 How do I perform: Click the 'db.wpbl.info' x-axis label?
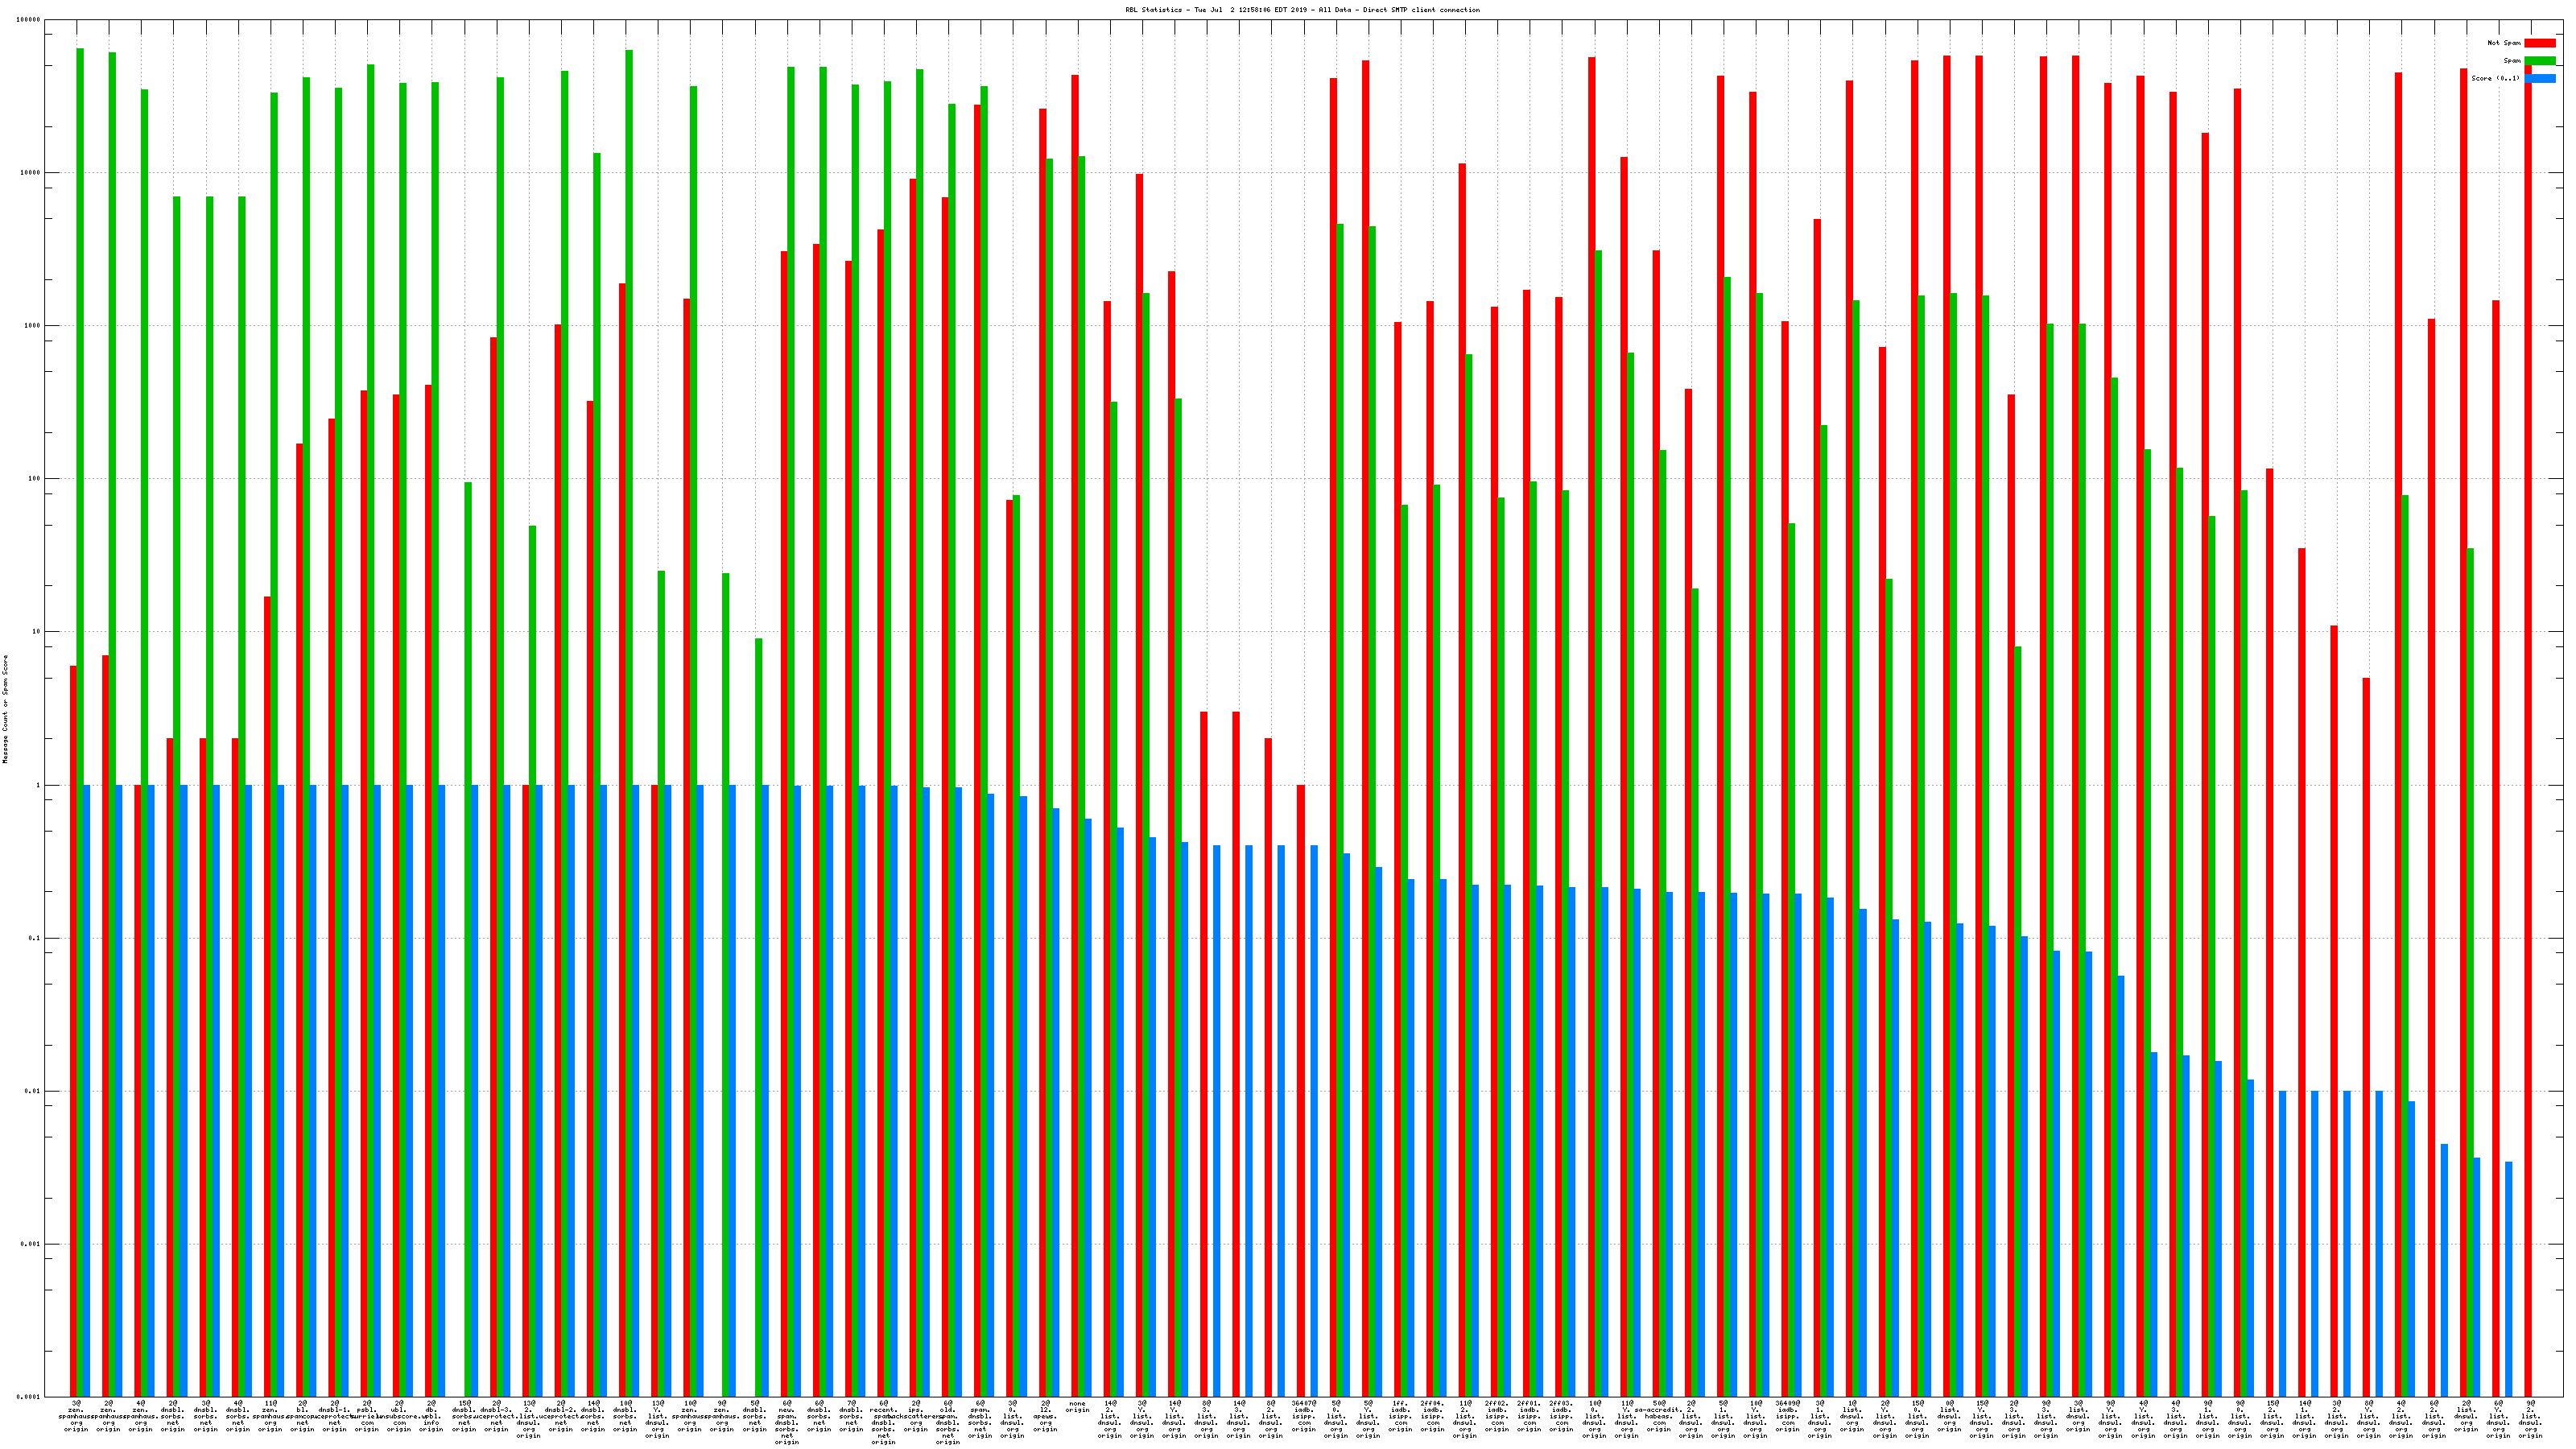pos(431,1416)
